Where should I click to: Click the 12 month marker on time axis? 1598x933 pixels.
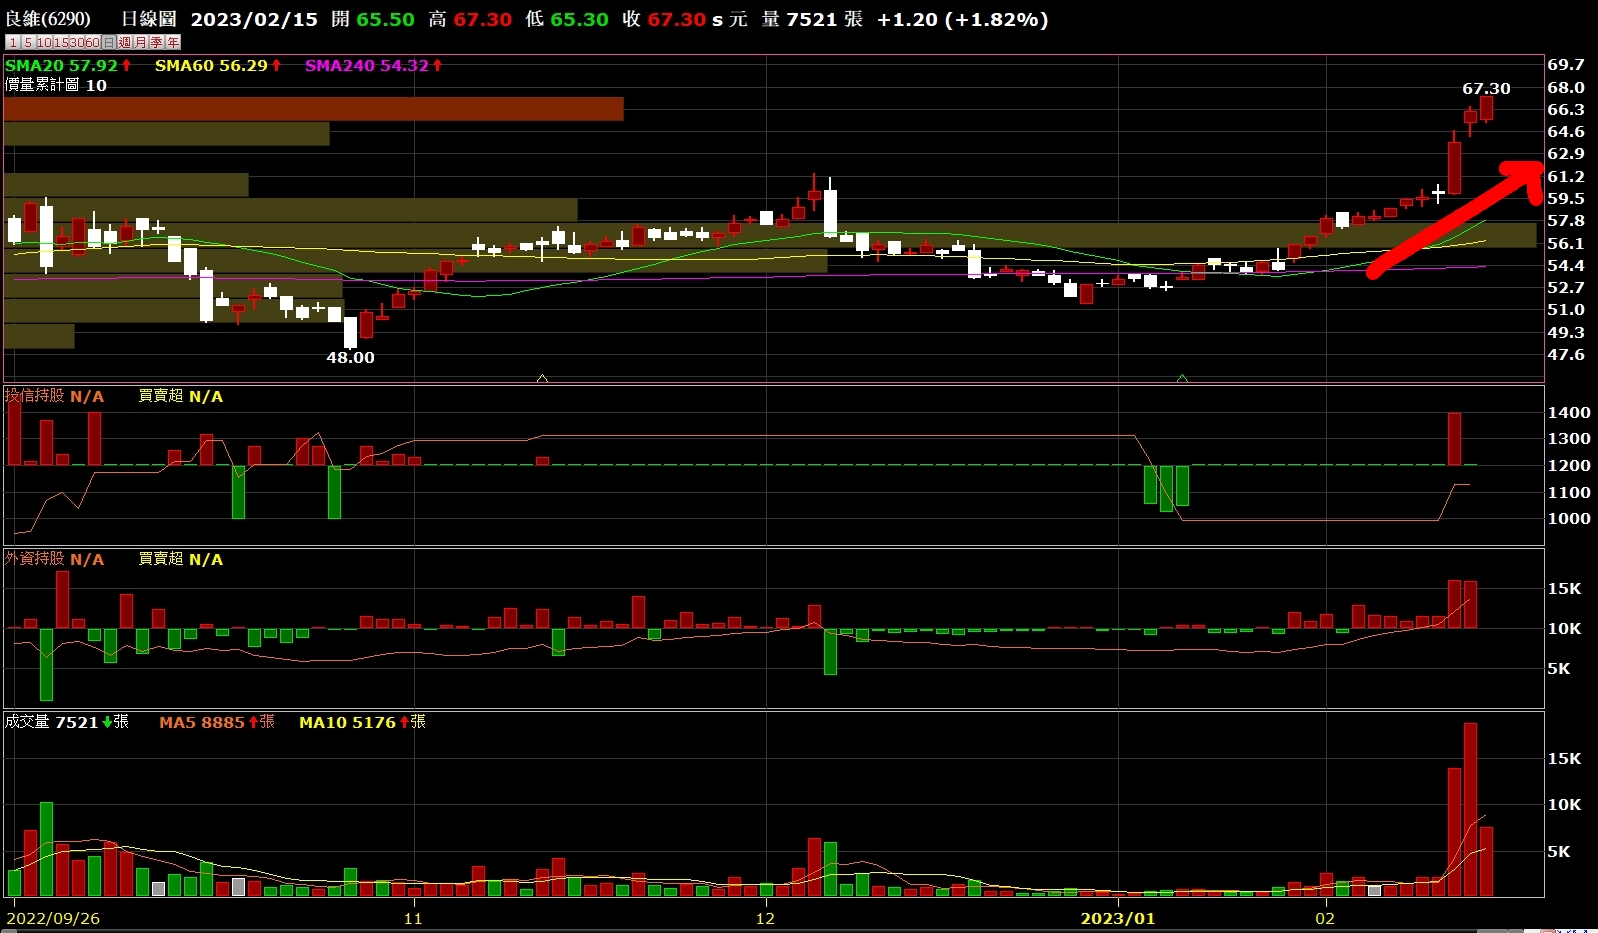click(765, 918)
